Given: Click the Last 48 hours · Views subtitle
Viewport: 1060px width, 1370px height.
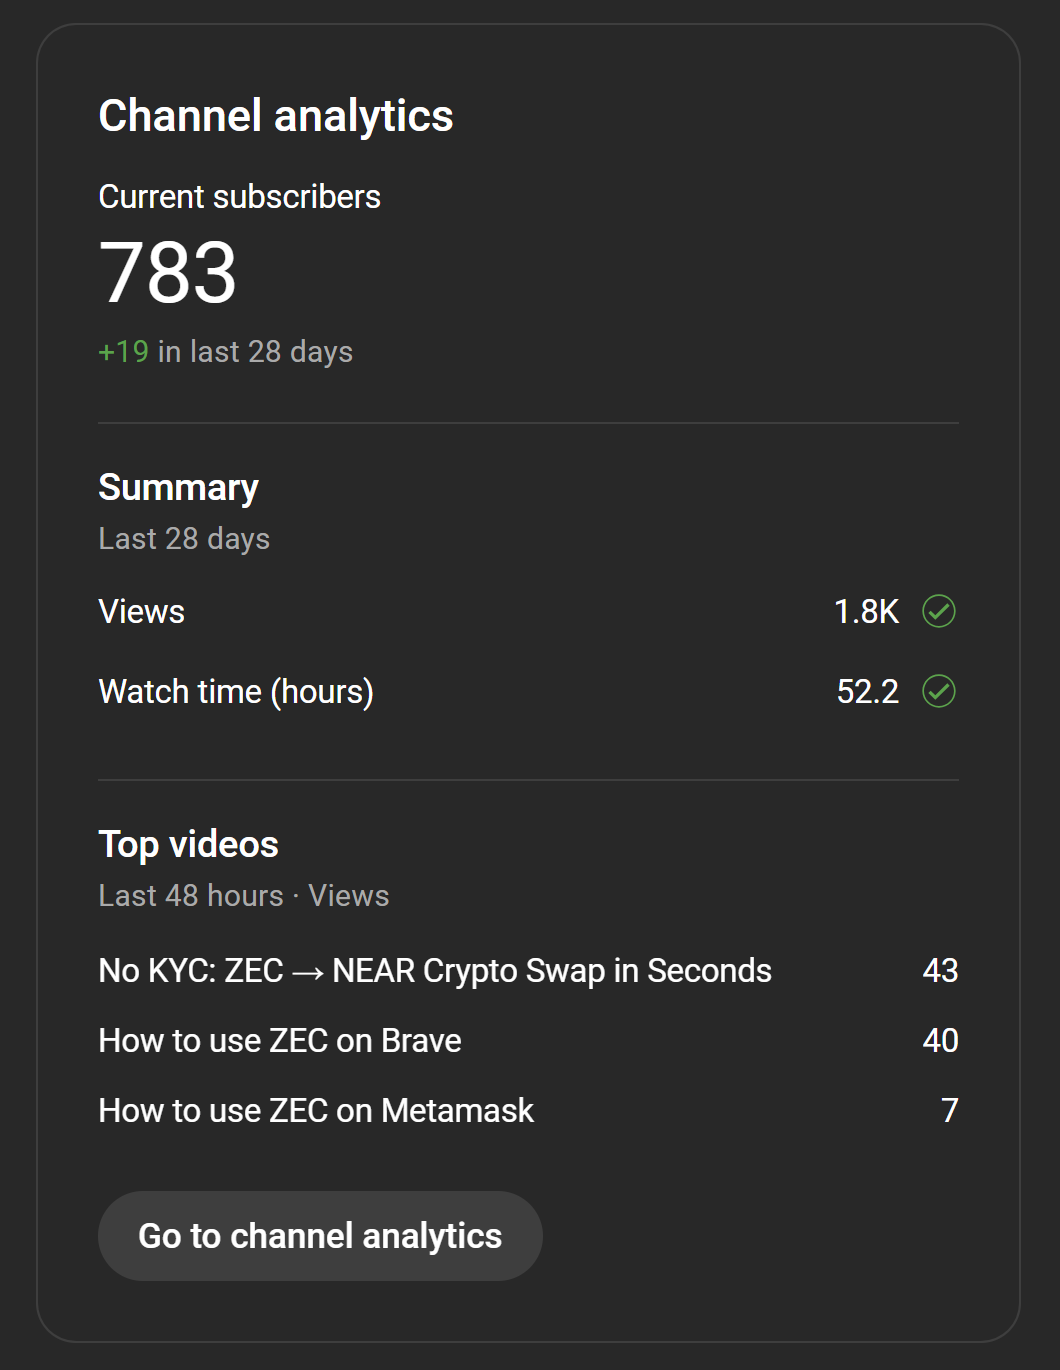Looking at the screenshot, I should (243, 896).
